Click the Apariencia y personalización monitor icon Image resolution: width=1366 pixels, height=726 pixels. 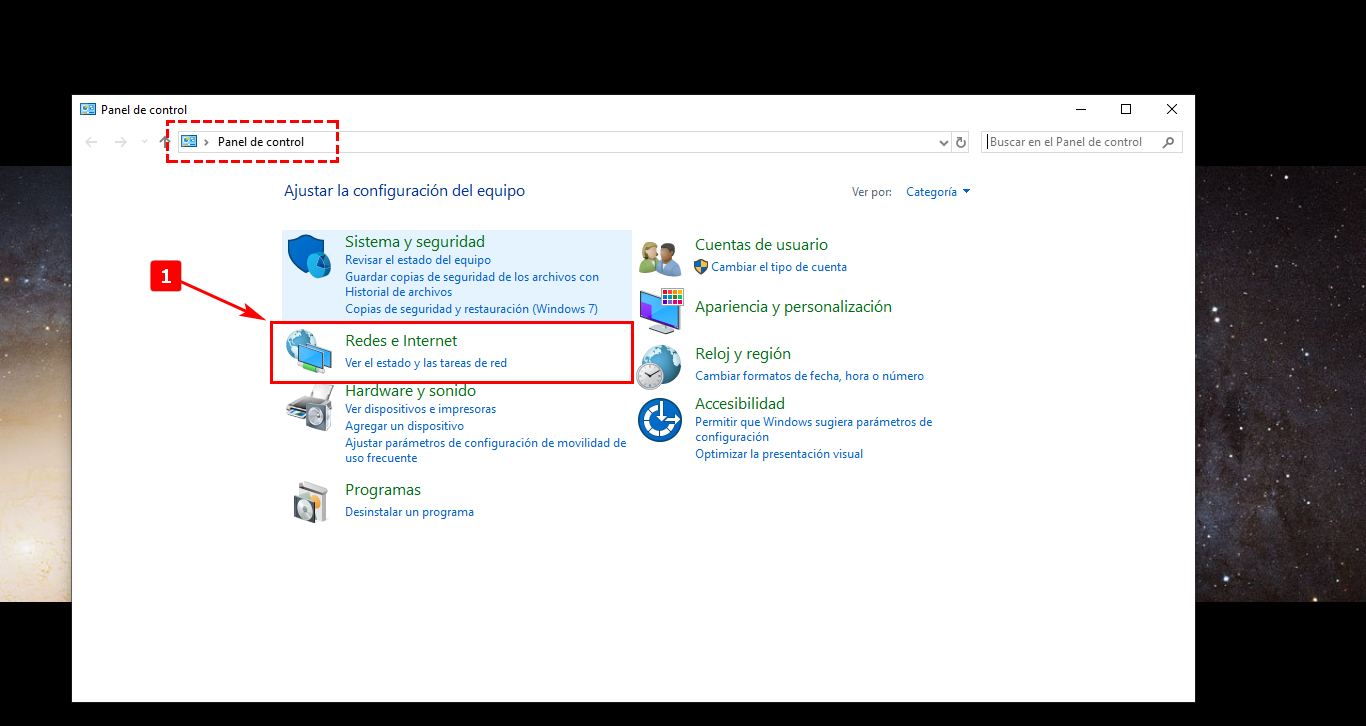click(x=660, y=311)
